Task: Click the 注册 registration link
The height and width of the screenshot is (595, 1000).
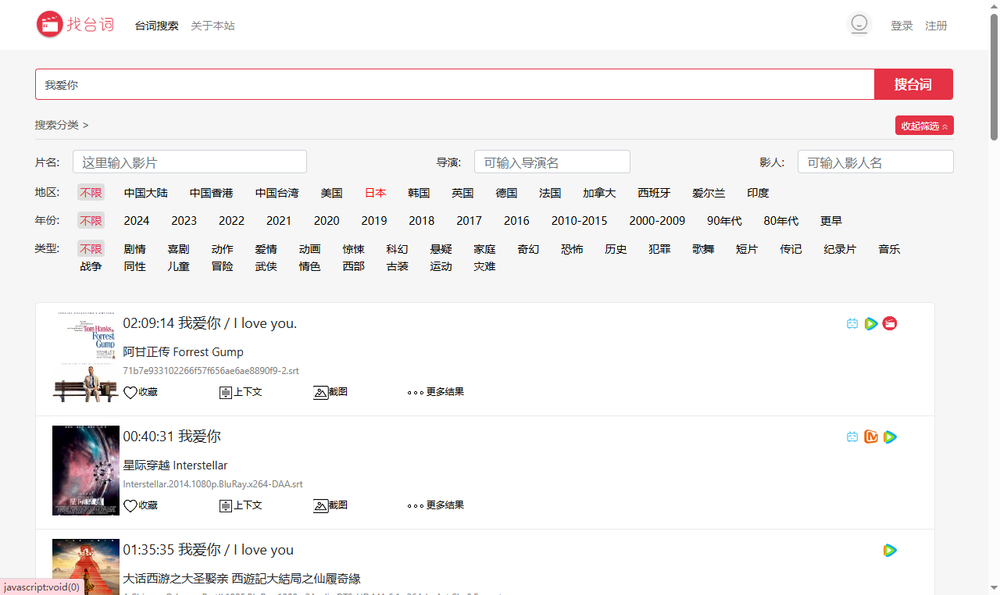Action: pos(936,25)
